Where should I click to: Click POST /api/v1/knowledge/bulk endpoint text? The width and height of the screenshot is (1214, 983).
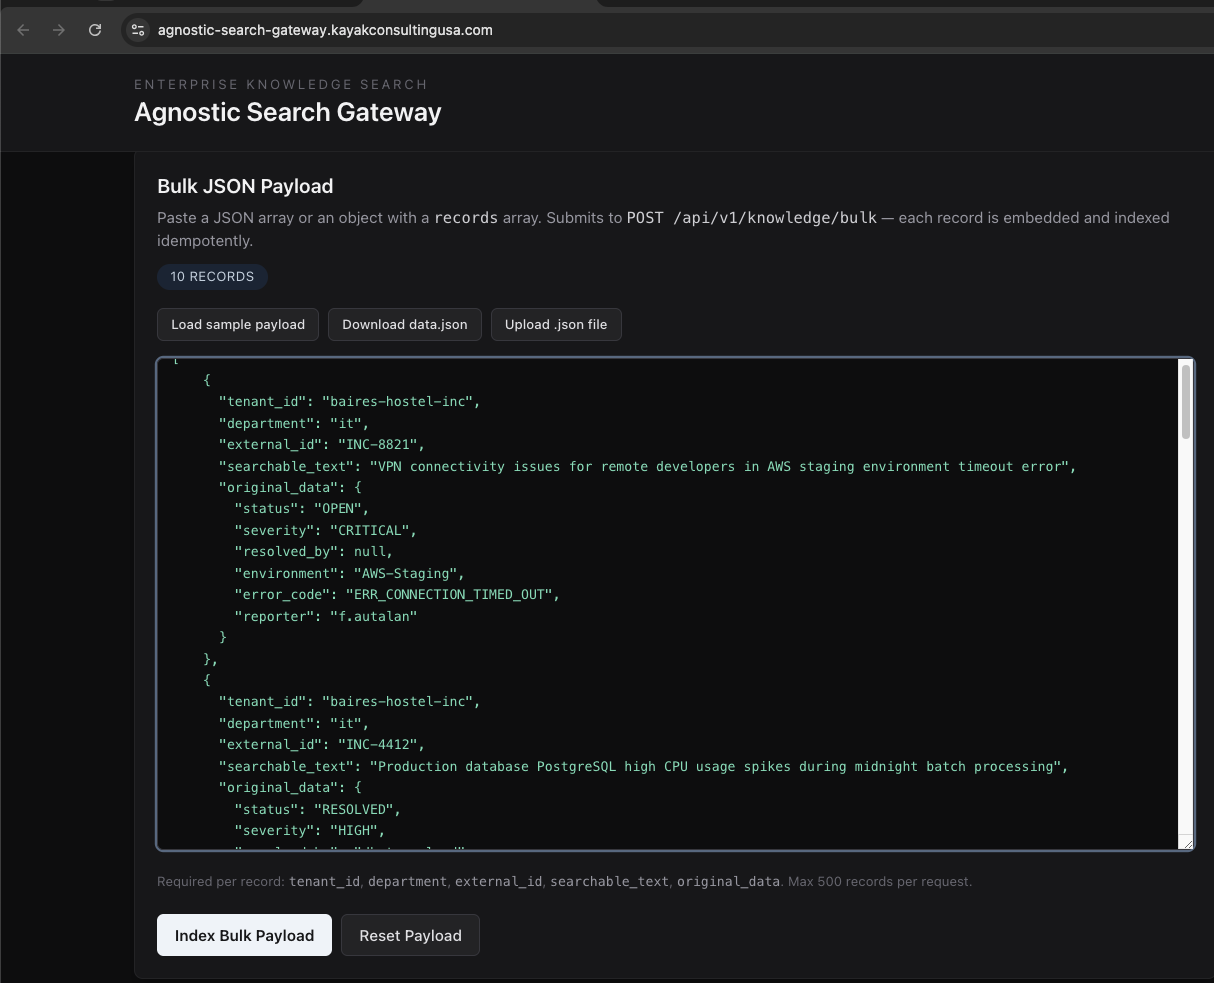click(752, 217)
